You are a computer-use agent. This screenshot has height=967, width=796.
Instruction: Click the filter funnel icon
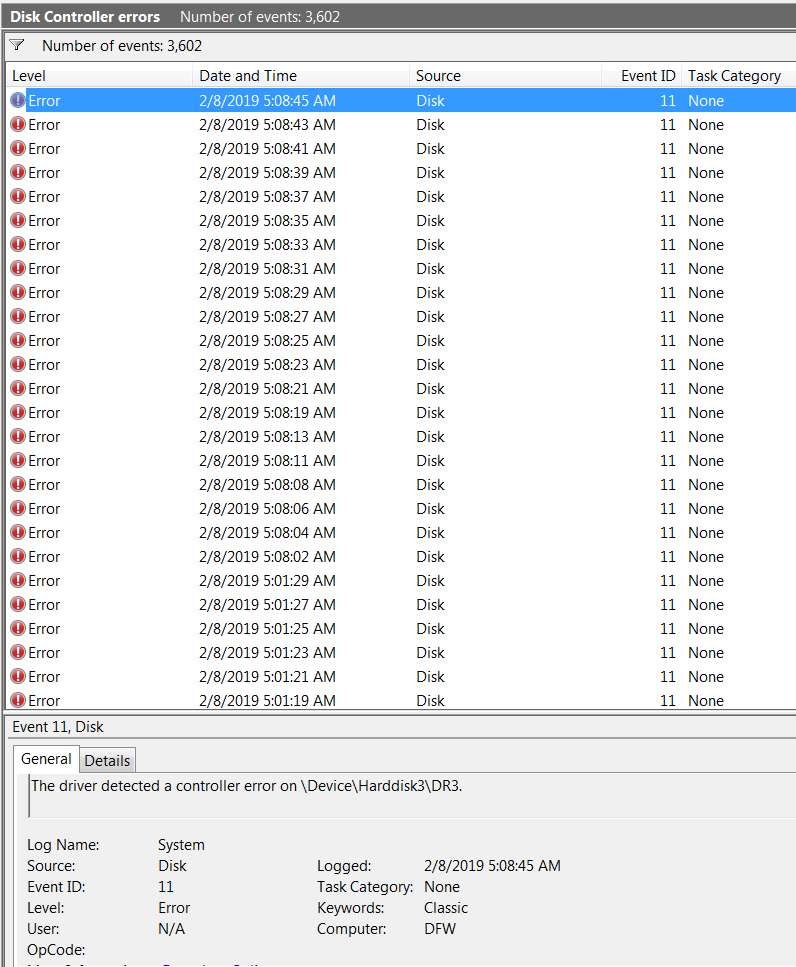17,45
